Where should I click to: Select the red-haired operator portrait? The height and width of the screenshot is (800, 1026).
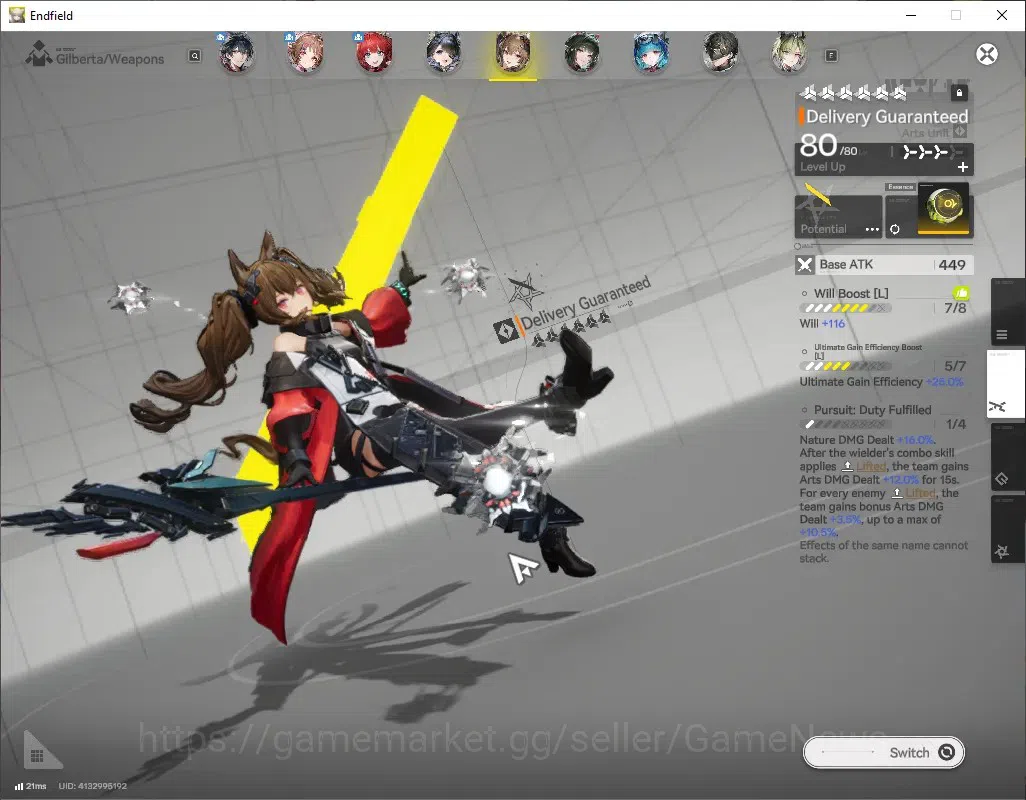374,53
